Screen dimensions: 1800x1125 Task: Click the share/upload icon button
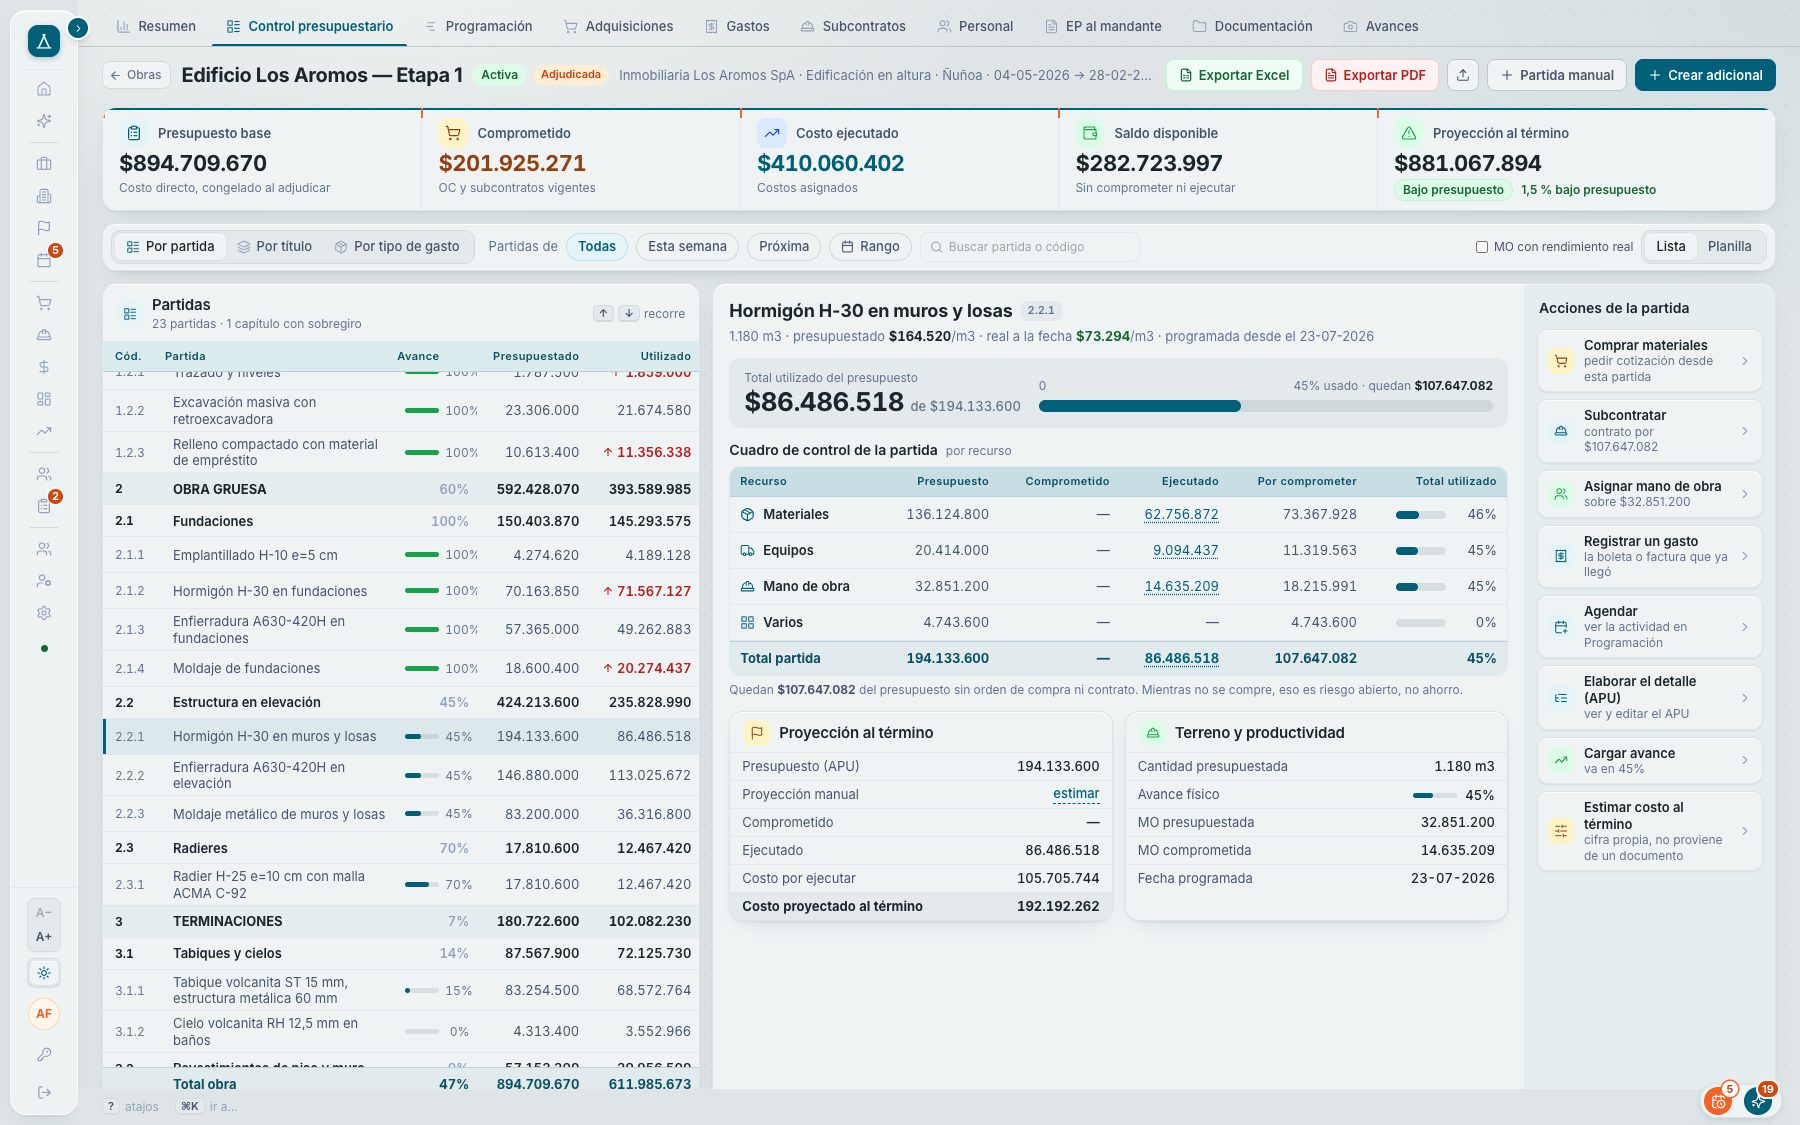pyautogui.click(x=1463, y=75)
